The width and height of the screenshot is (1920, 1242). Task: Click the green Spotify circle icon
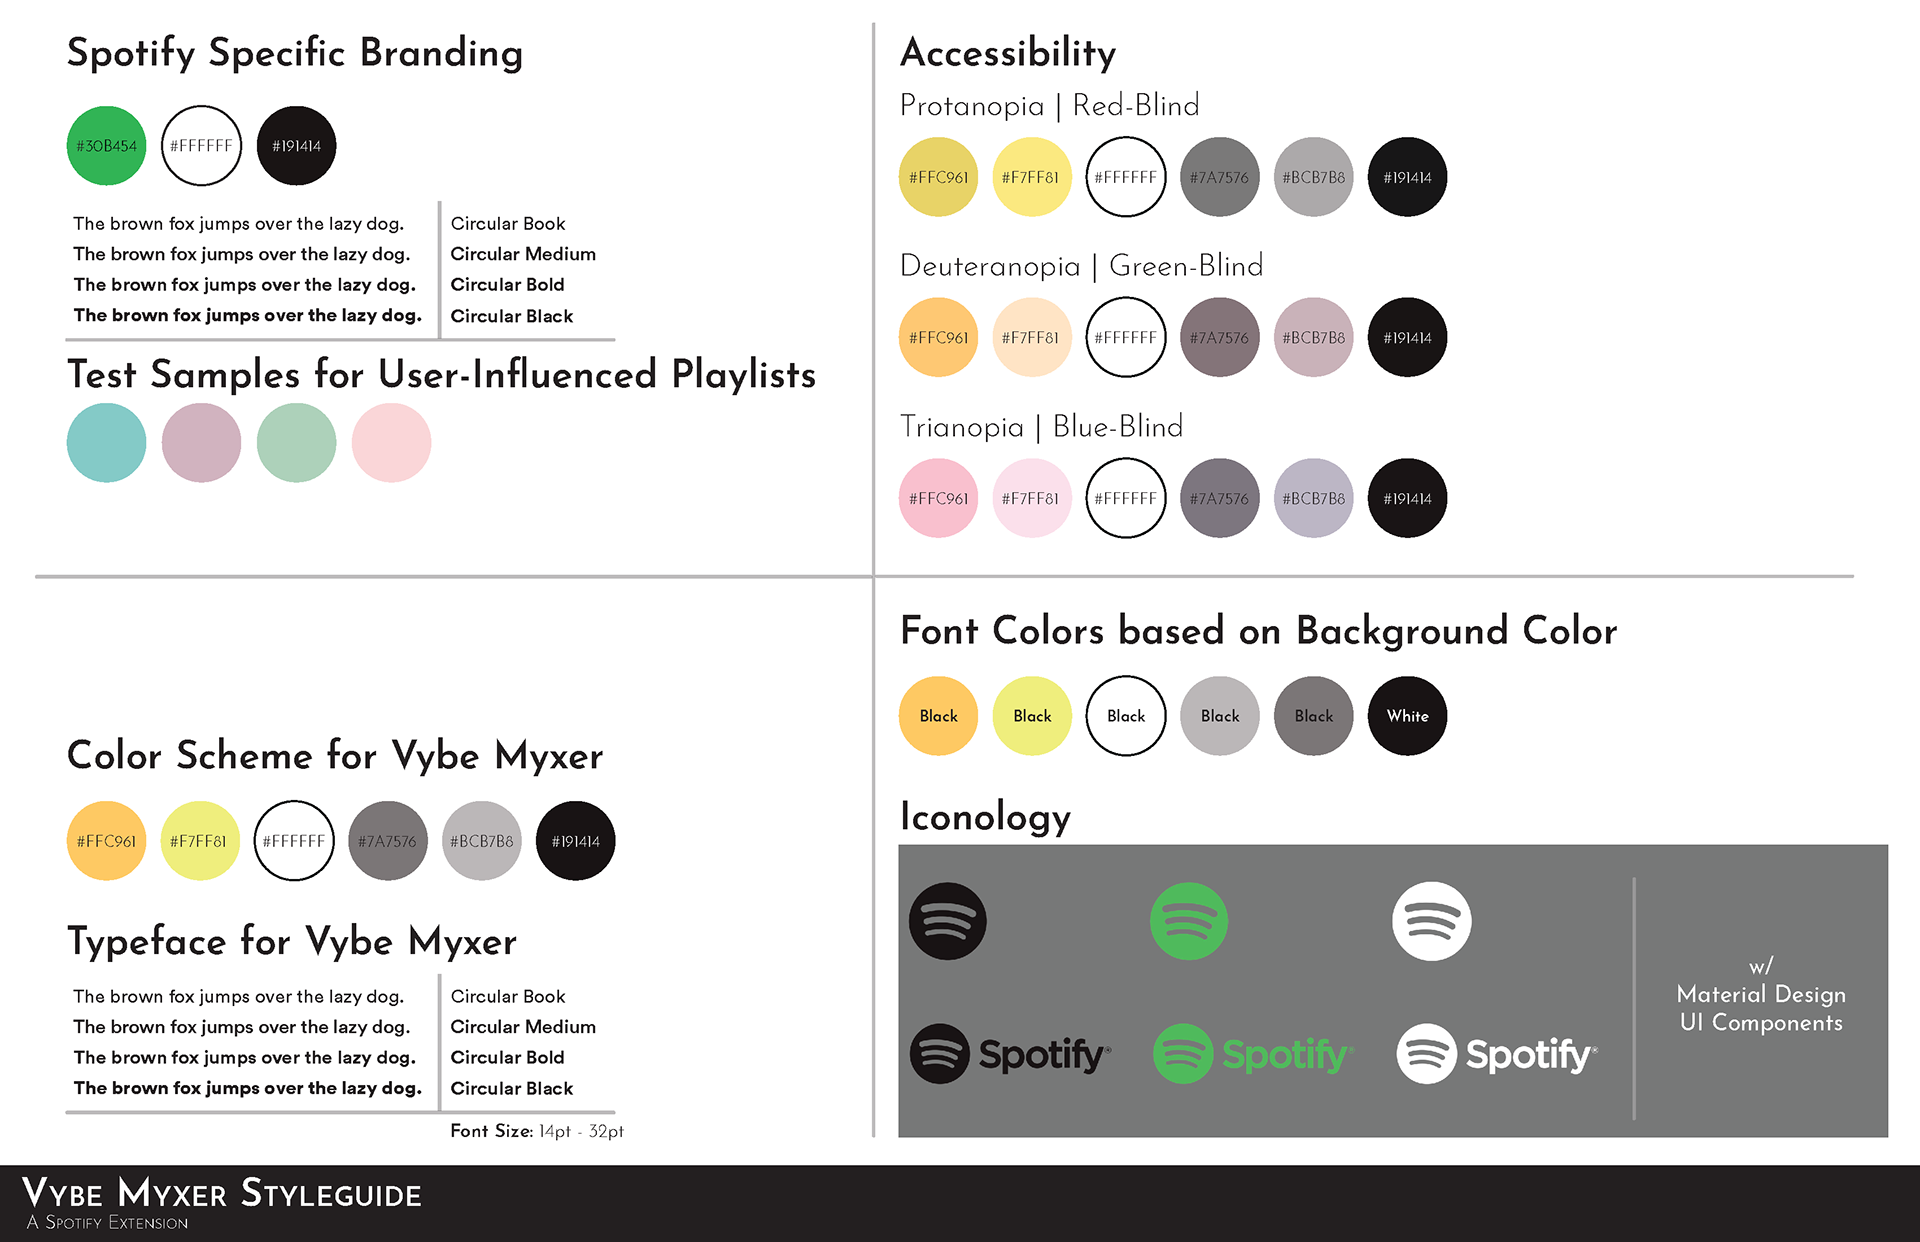pyautogui.click(x=1189, y=921)
